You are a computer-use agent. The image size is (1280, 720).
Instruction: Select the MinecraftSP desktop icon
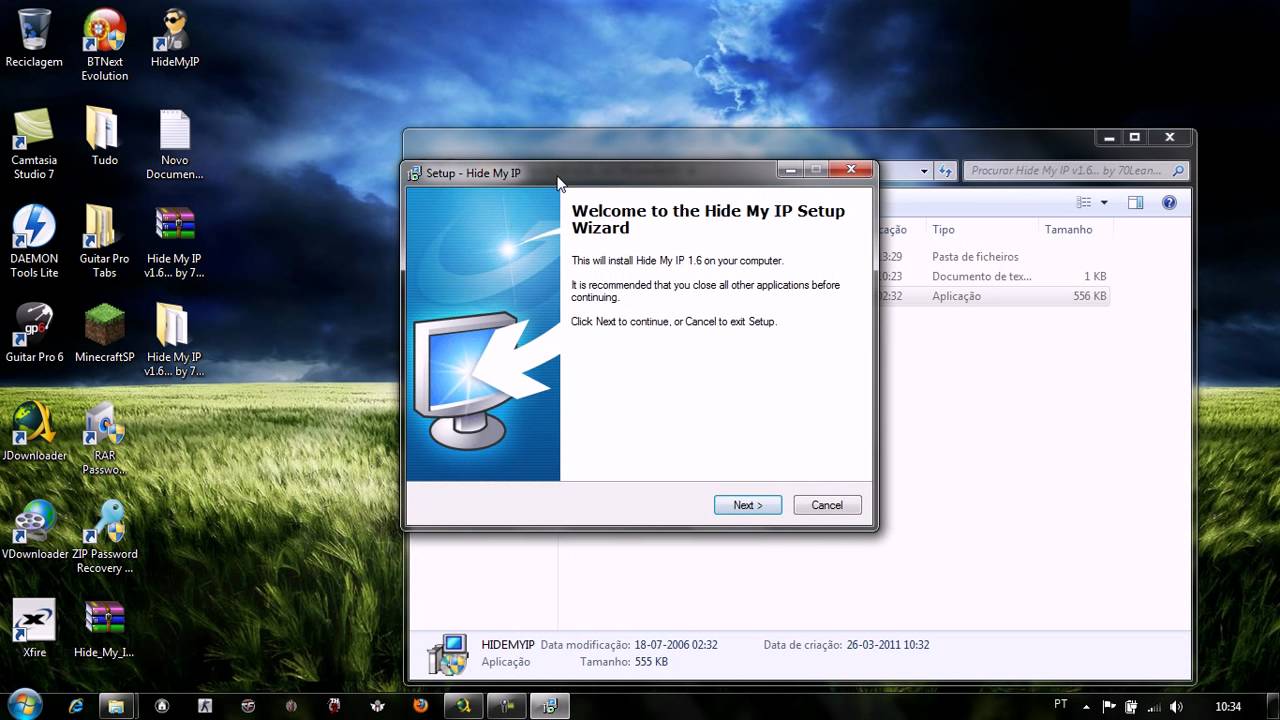click(x=104, y=333)
